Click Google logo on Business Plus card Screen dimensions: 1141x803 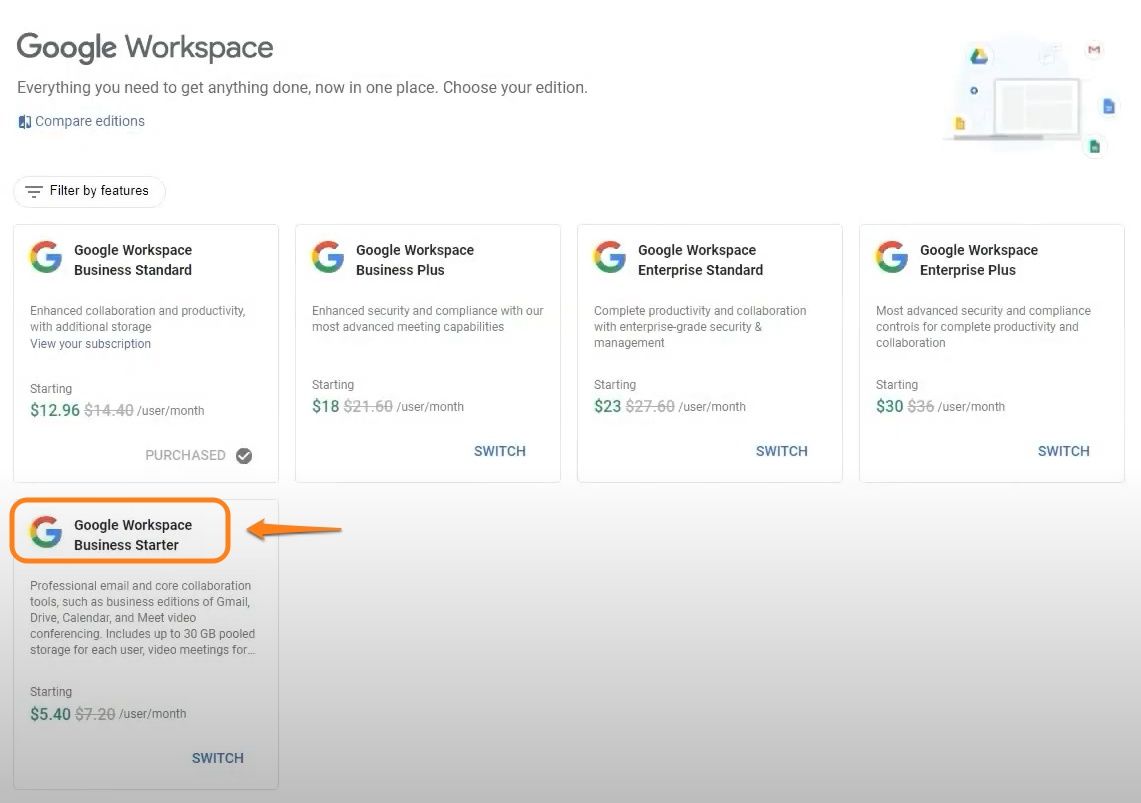pyautogui.click(x=328, y=258)
